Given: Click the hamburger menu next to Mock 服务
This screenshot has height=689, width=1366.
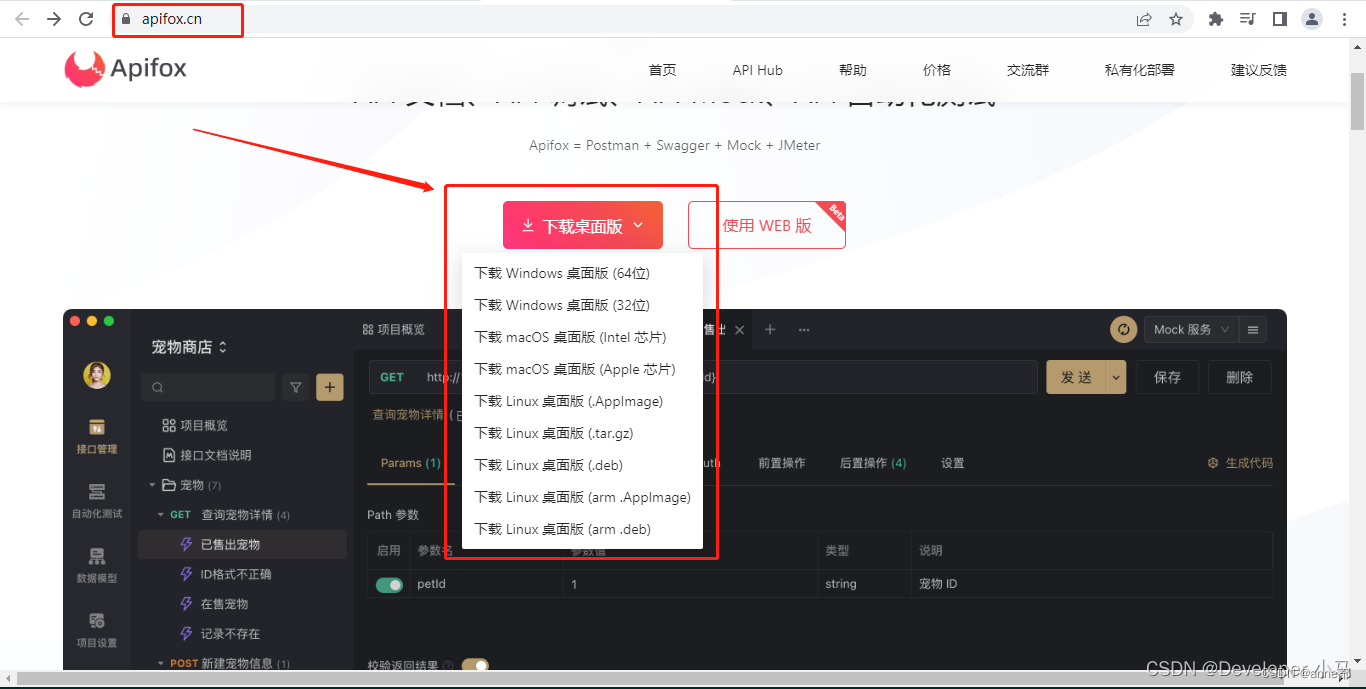Looking at the screenshot, I should [x=1253, y=329].
